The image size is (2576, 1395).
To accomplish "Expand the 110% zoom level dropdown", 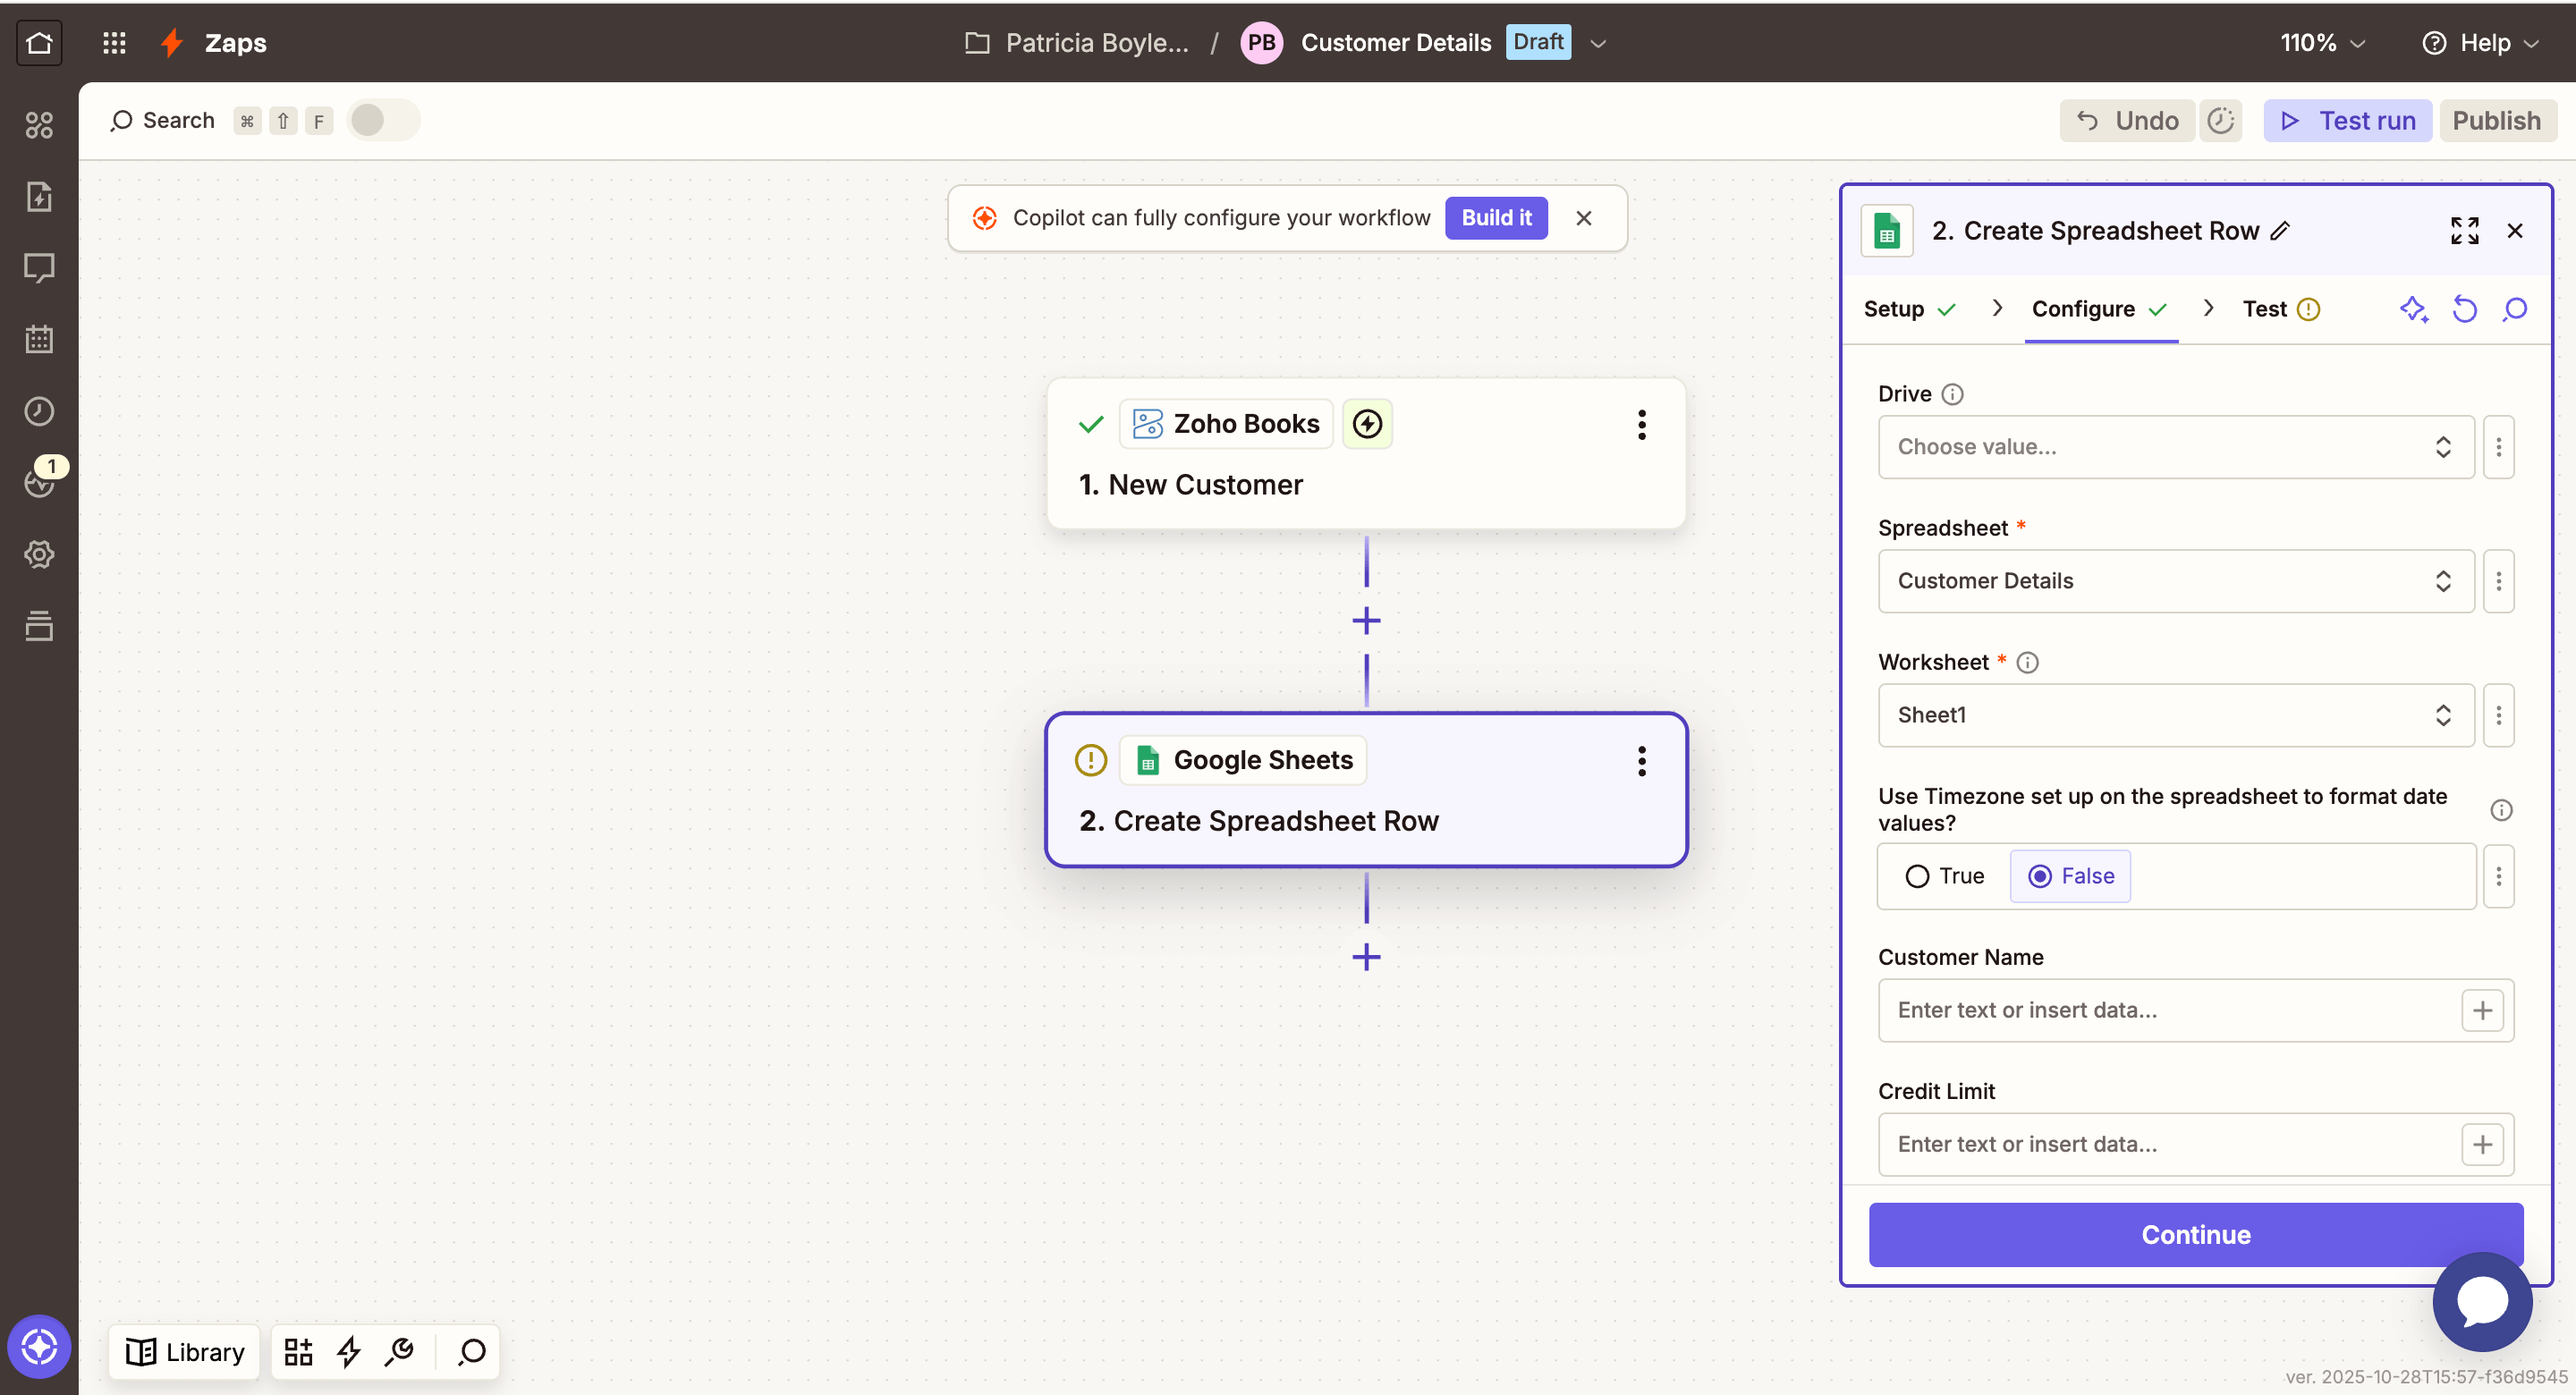I will [2322, 43].
